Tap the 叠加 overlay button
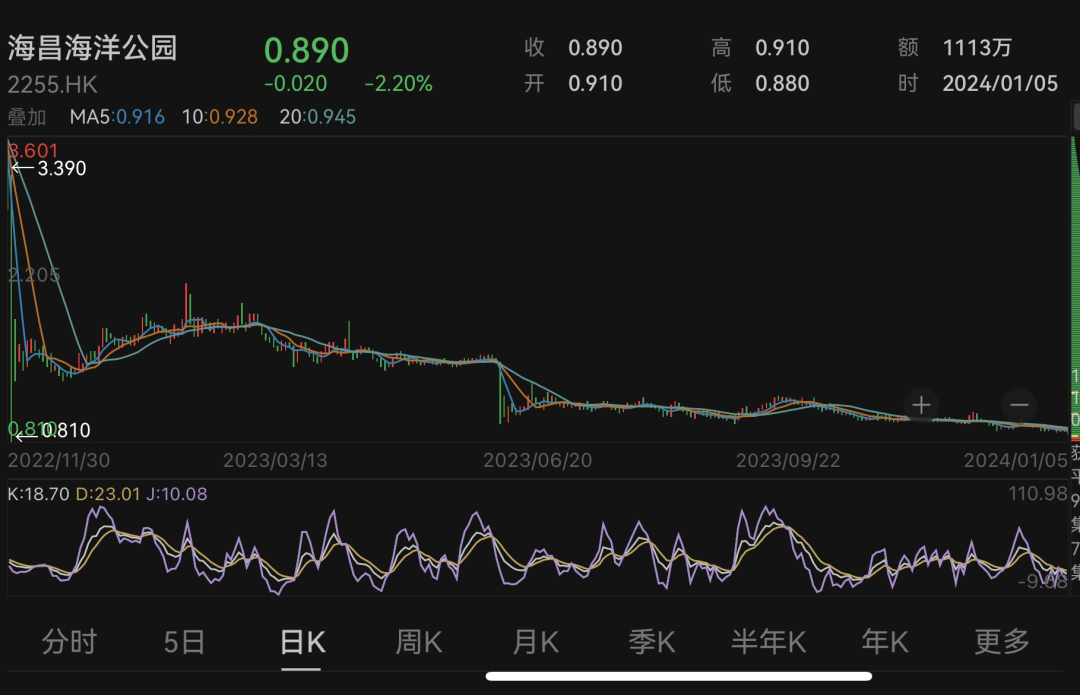Screen dimensions: 1080x695 [x=27, y=117]
